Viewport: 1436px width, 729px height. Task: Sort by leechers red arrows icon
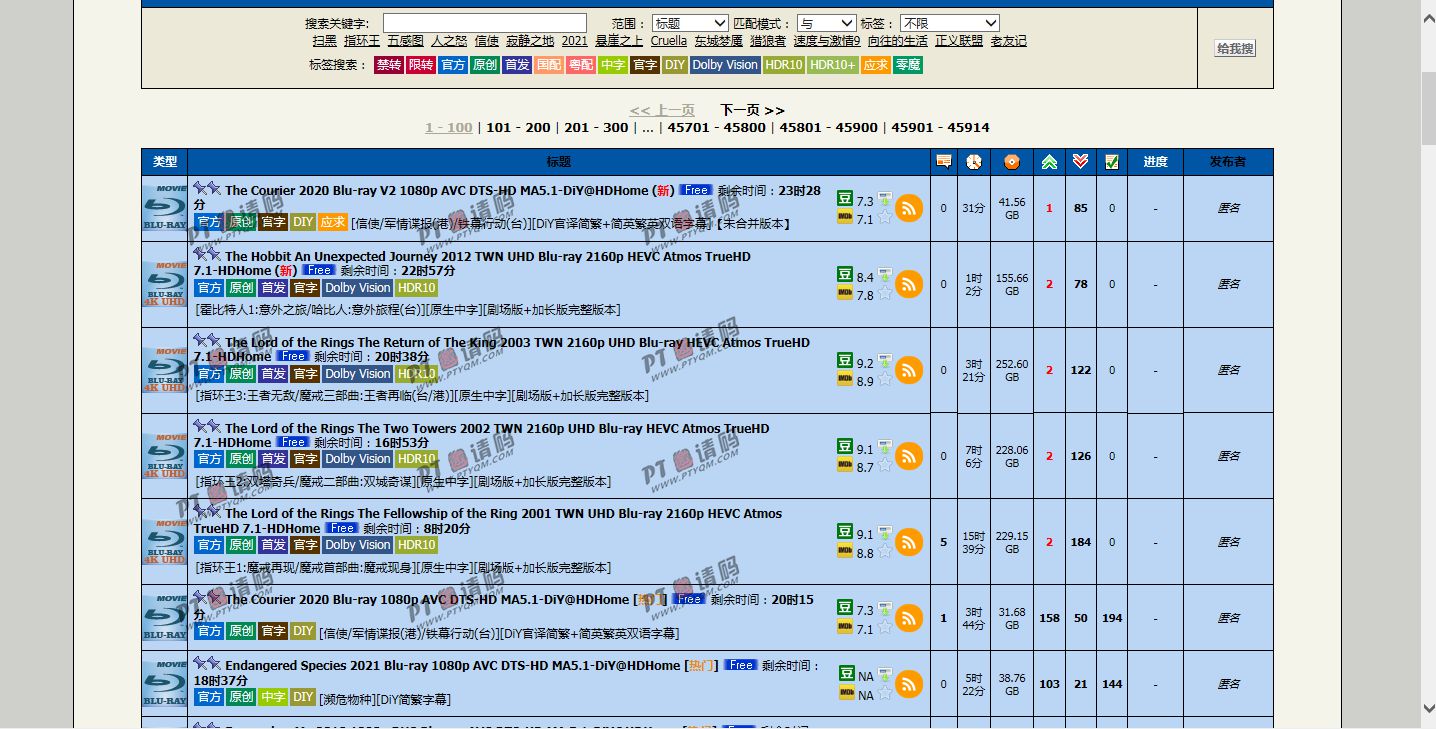tap(1080, 162)
